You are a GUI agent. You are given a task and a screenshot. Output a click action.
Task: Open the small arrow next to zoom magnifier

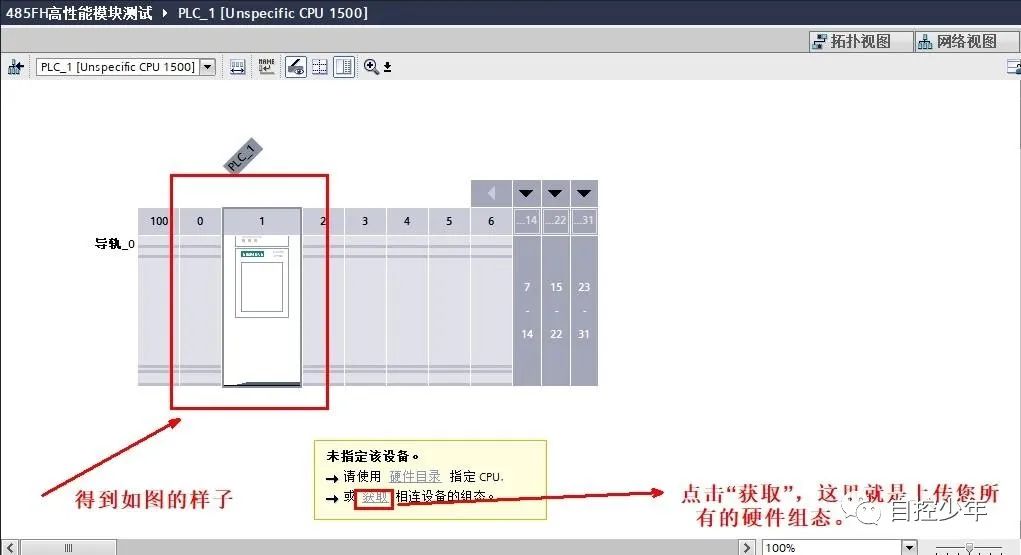pos(387,67)
